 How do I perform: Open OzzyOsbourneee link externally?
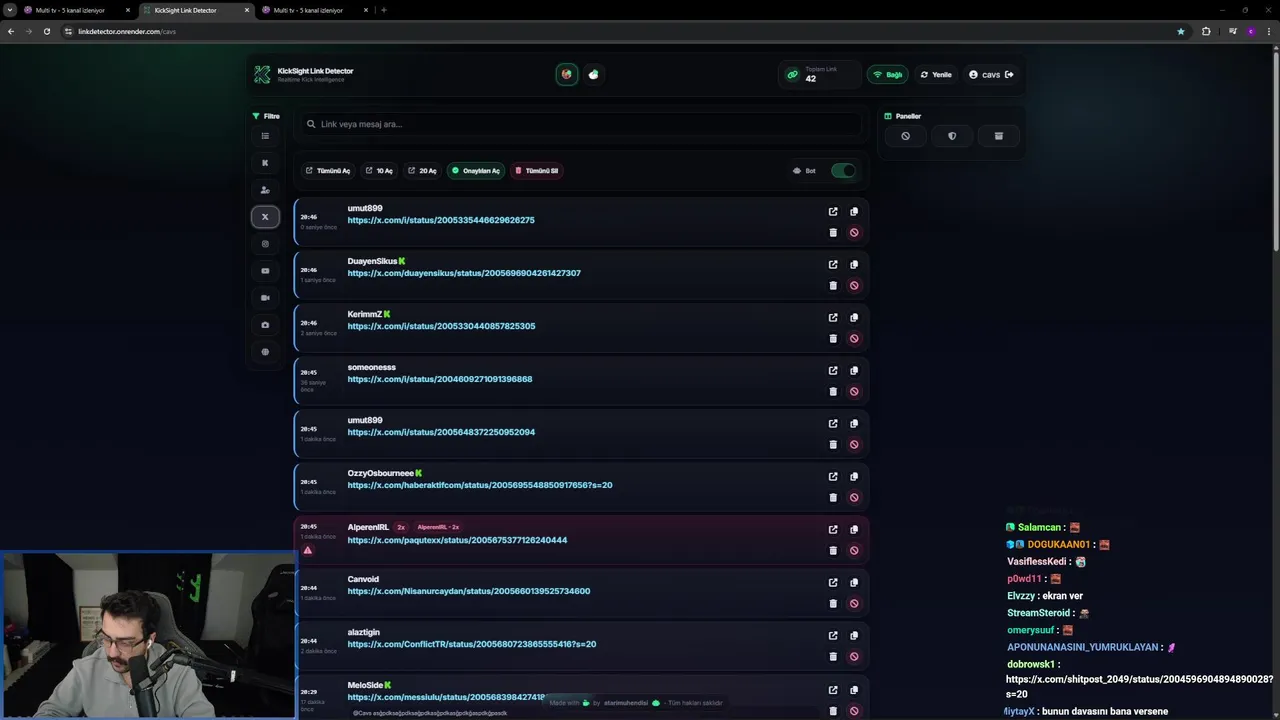[833, 477]
